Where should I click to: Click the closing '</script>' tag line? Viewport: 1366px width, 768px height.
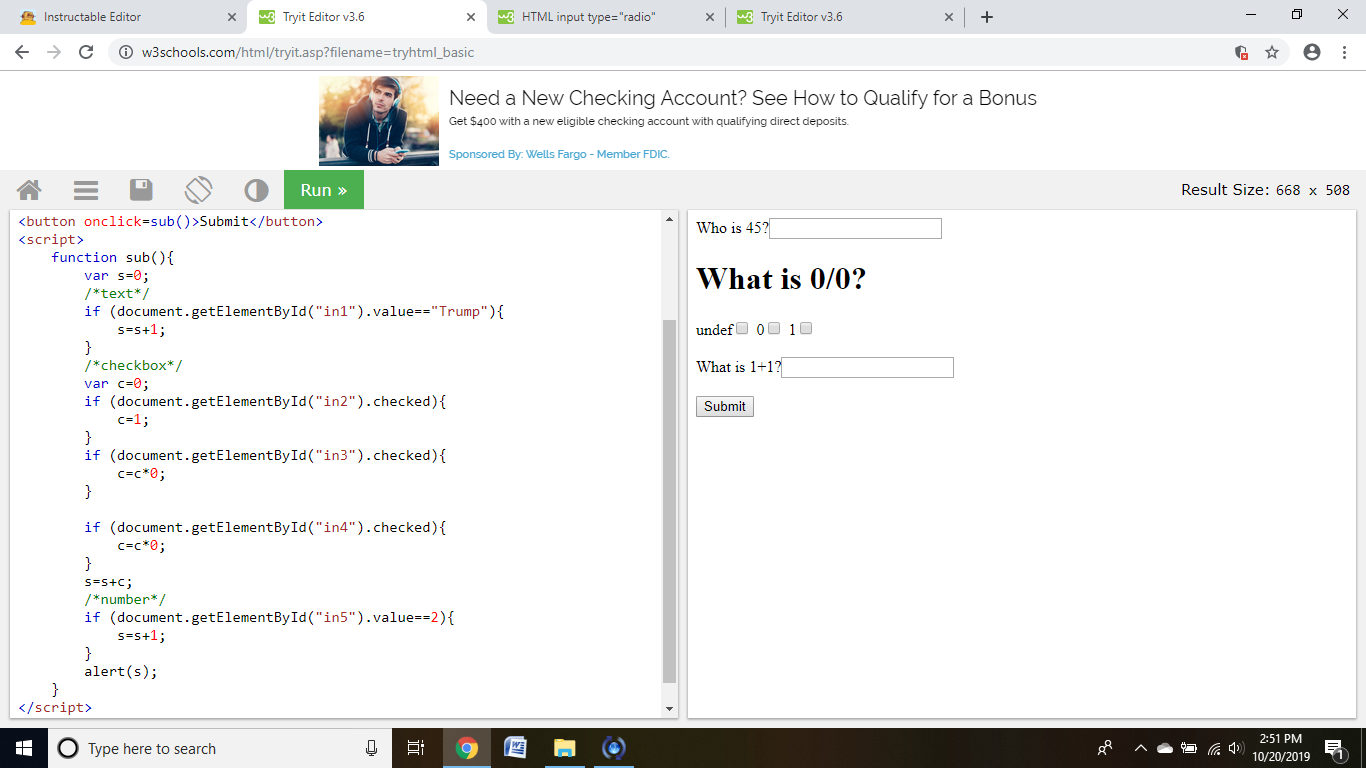tap(55, 707)
